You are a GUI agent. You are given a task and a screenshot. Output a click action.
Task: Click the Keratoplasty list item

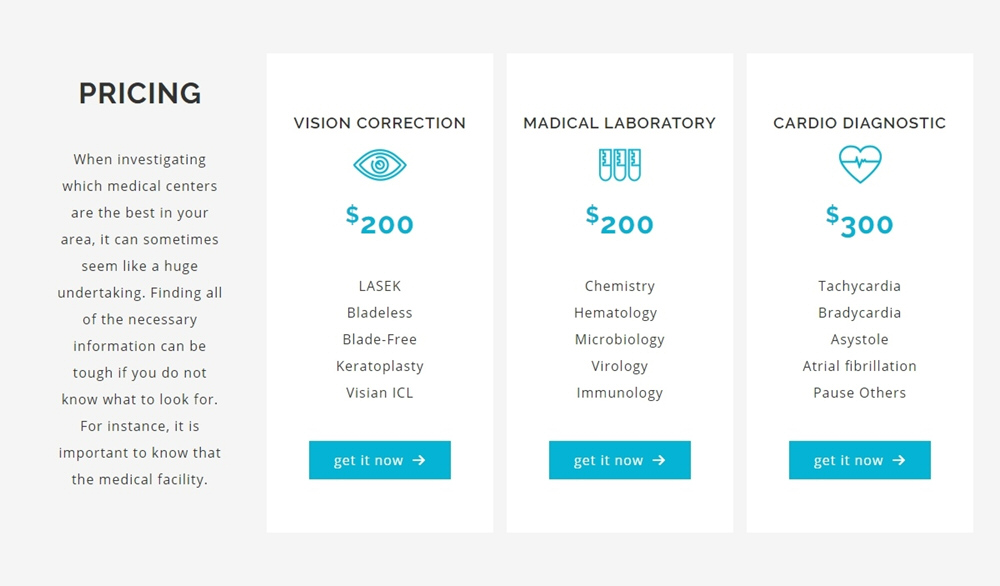click(x=379, y=367)
